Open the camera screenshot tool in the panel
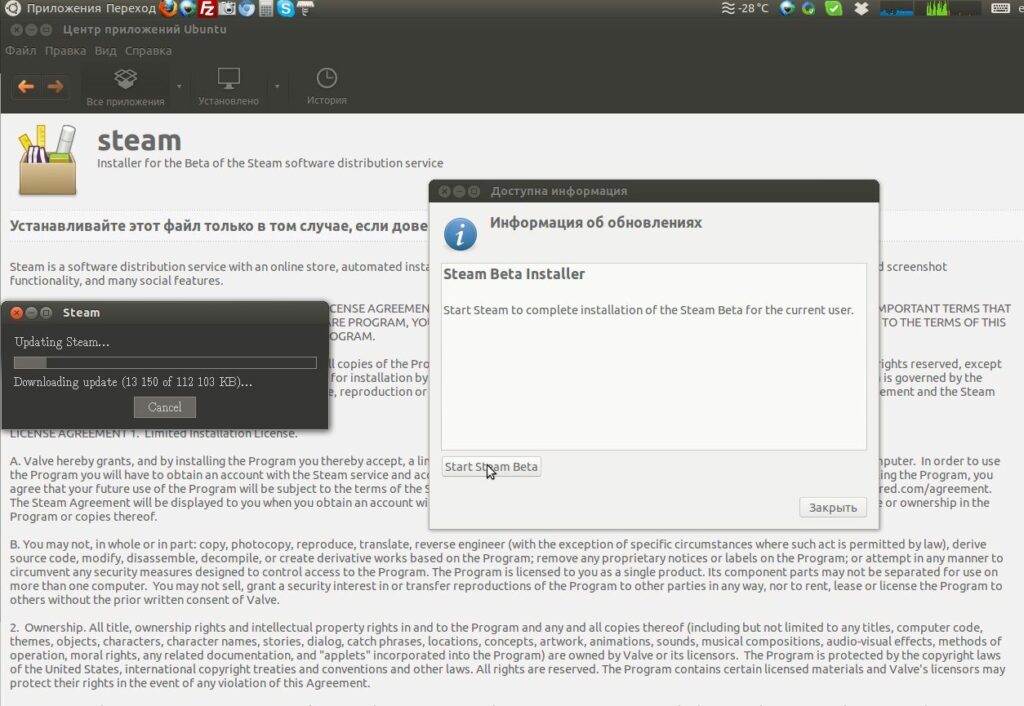 coord(227,8)
